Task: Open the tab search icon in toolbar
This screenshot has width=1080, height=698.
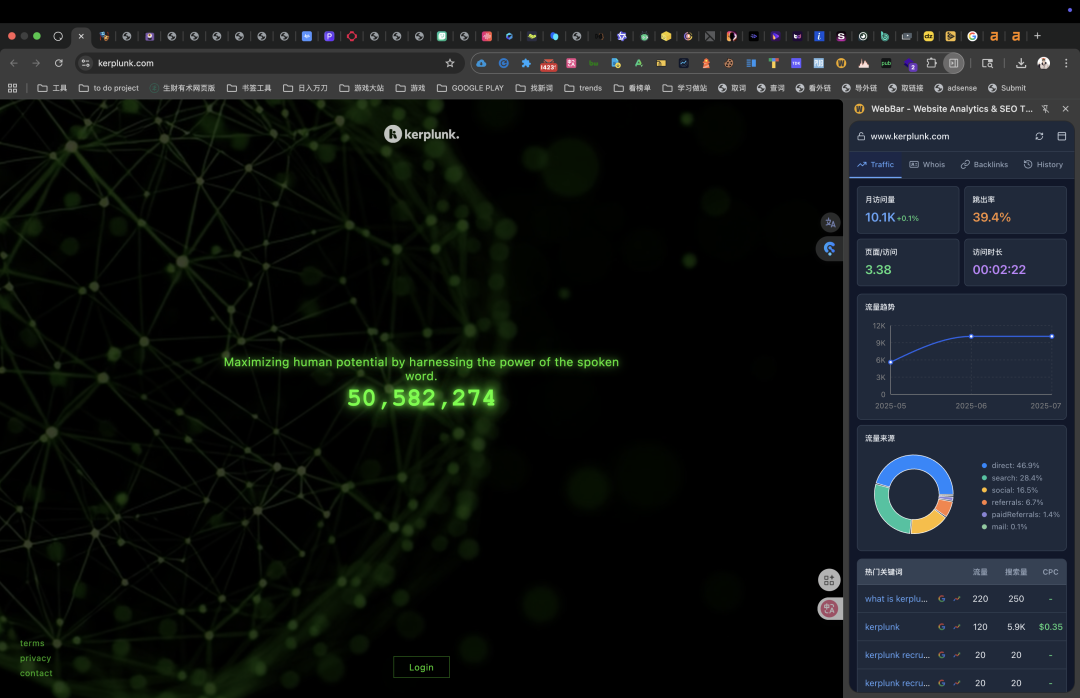Action: (987, 63)
